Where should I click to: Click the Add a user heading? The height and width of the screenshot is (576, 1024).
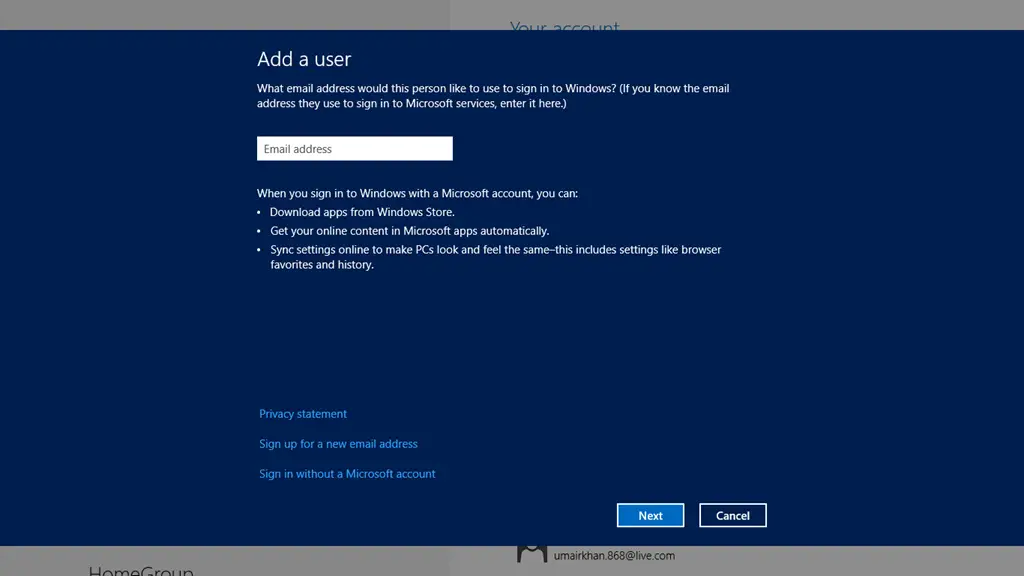(x=304, y=59)
